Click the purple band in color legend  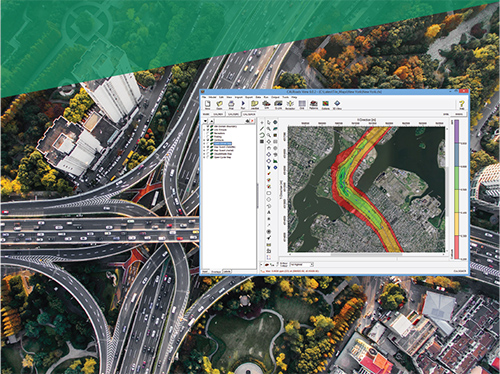(x=457, y=132)
